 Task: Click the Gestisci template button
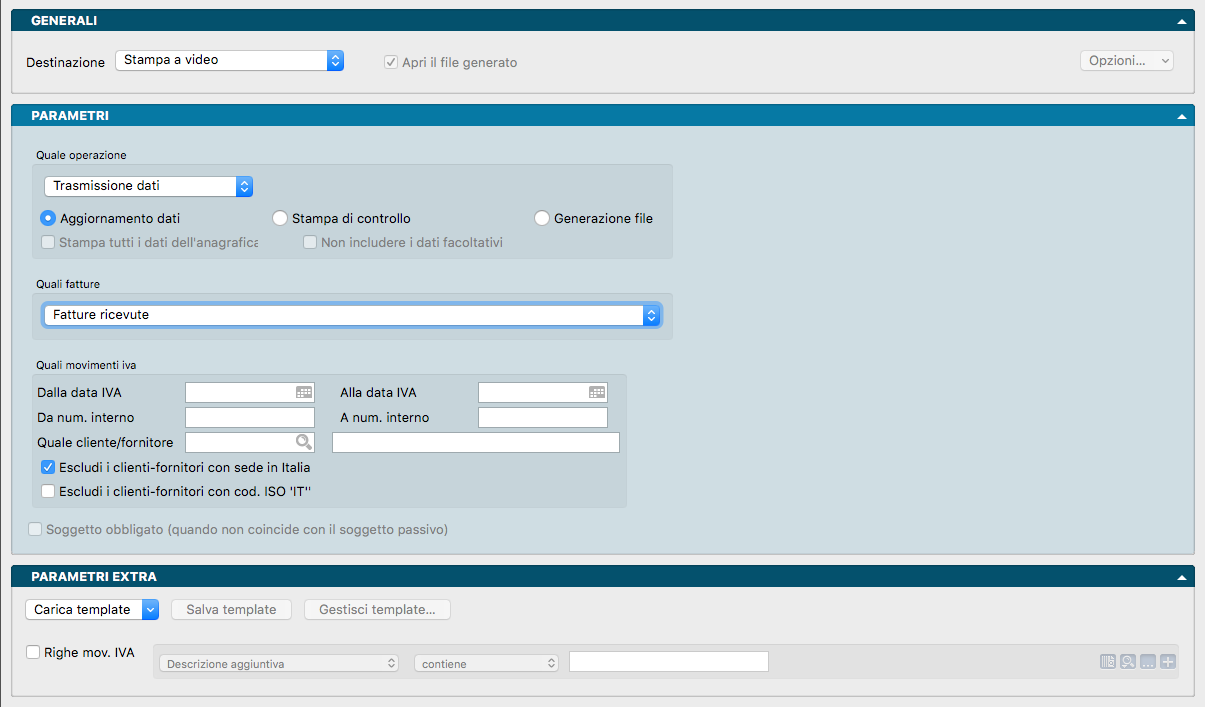click(x=377, y=609)
